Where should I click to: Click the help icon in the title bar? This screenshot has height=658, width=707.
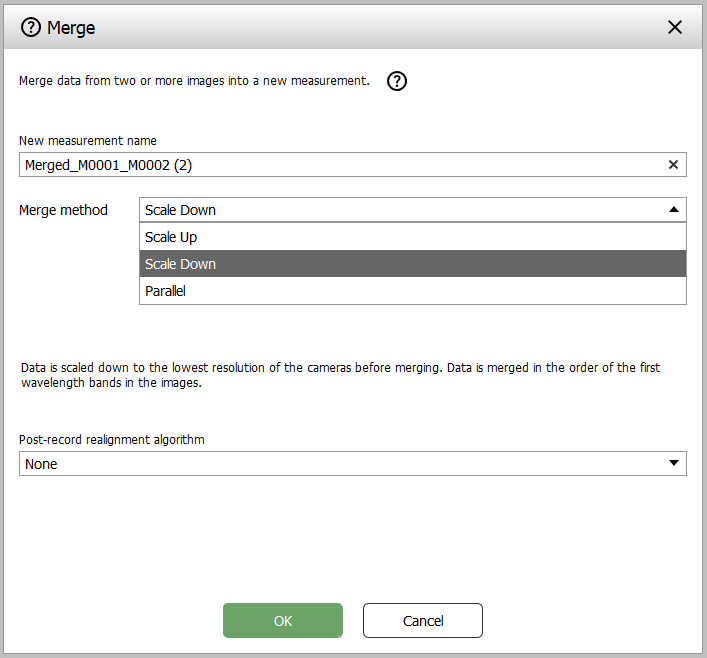tap(31, 27)
